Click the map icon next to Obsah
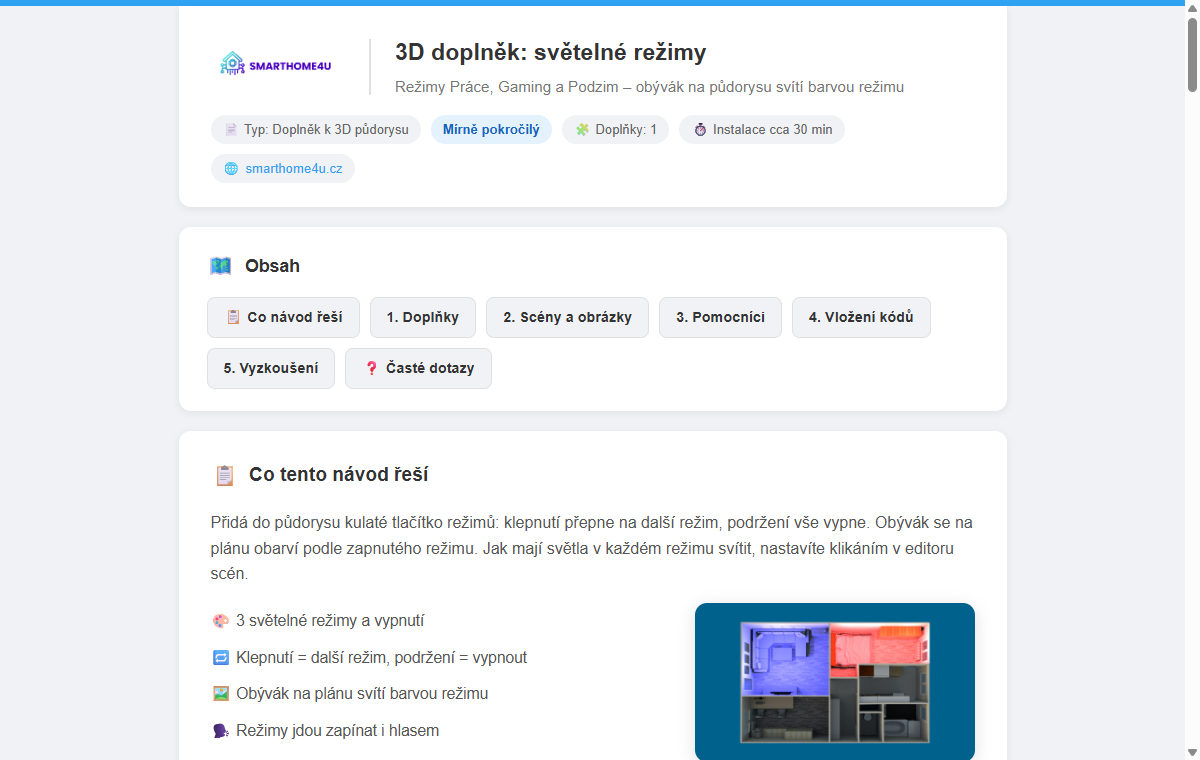 [x=221, y=266]
